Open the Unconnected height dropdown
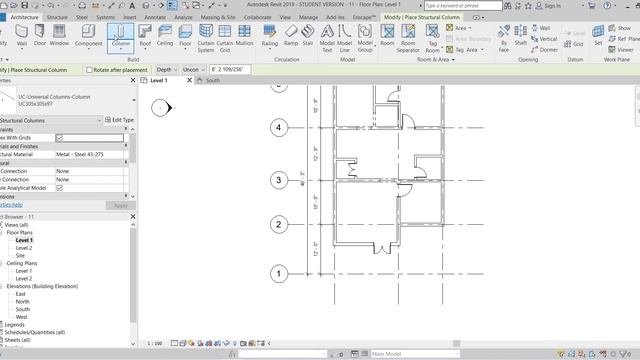640x360 pixels. click(x=193, y=70)
